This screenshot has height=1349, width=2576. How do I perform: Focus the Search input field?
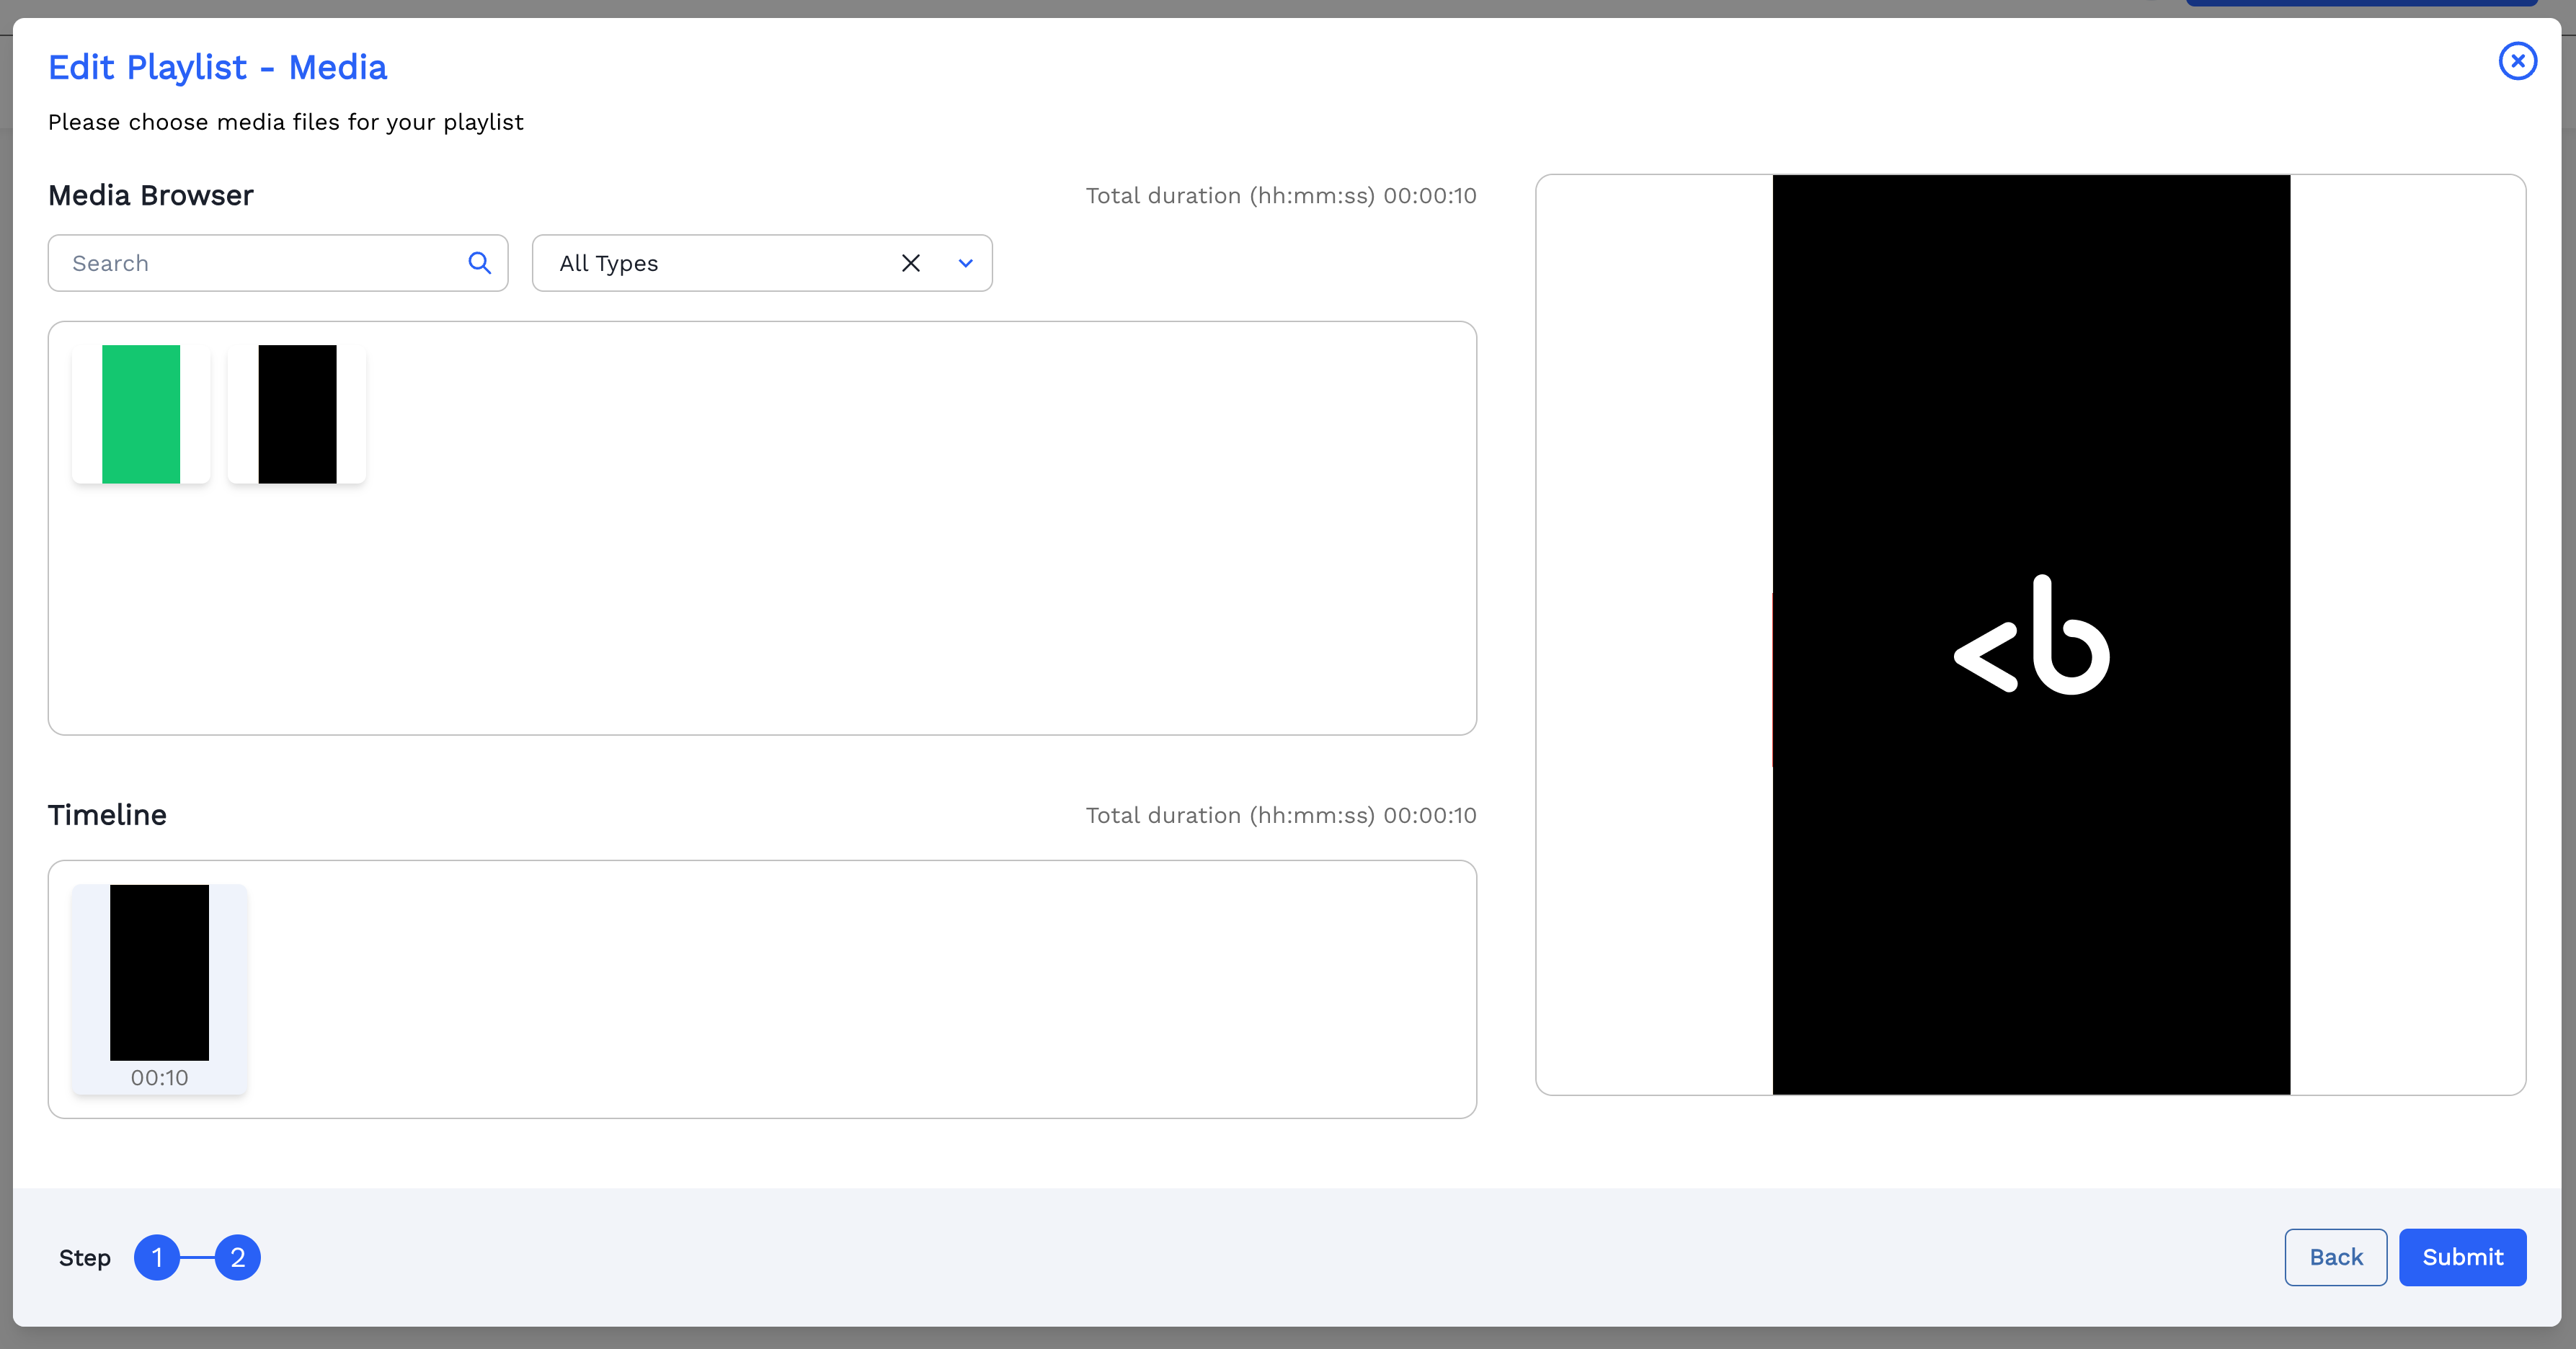pos(260,263)
